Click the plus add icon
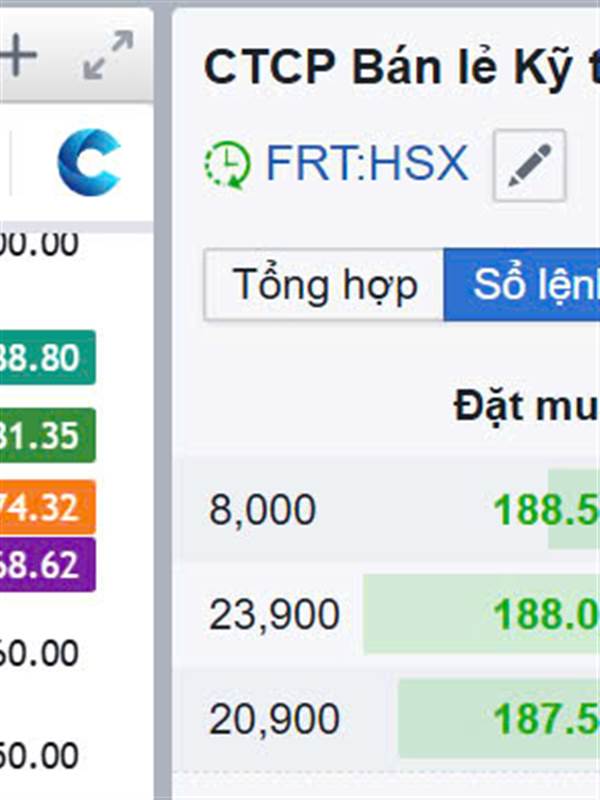 [18, 55]
